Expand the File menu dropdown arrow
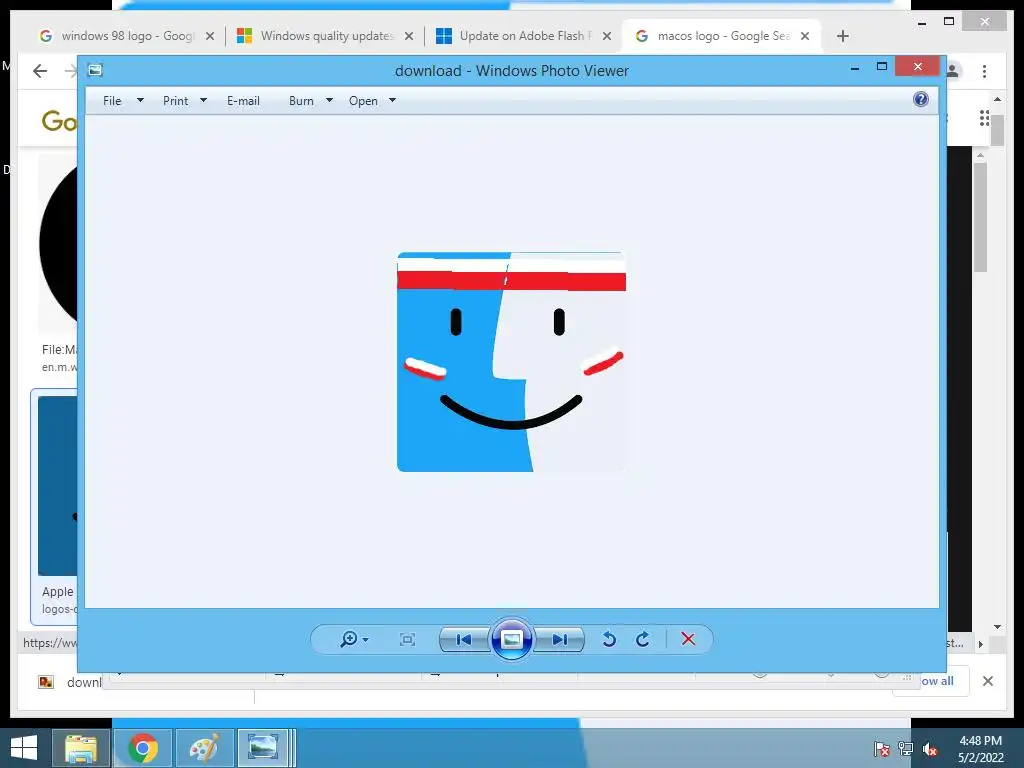This screenshot has width=1024, height=768. (x=140, y=101)
